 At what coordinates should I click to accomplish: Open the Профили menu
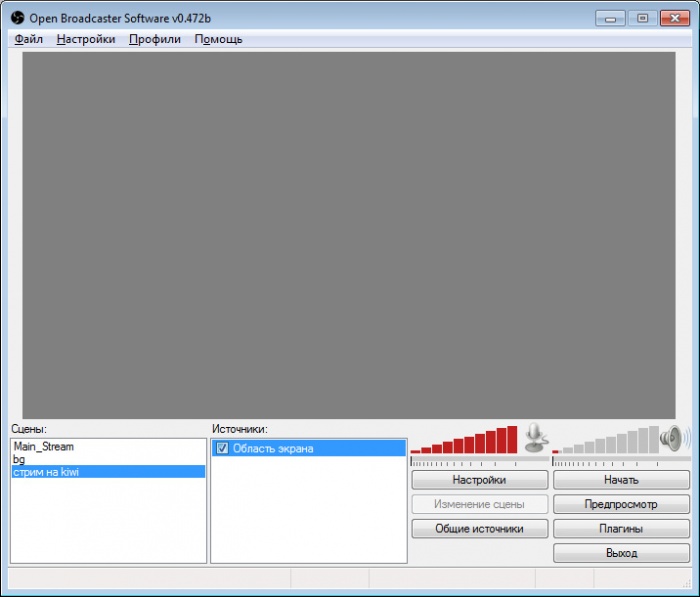[x=155, y=39]
